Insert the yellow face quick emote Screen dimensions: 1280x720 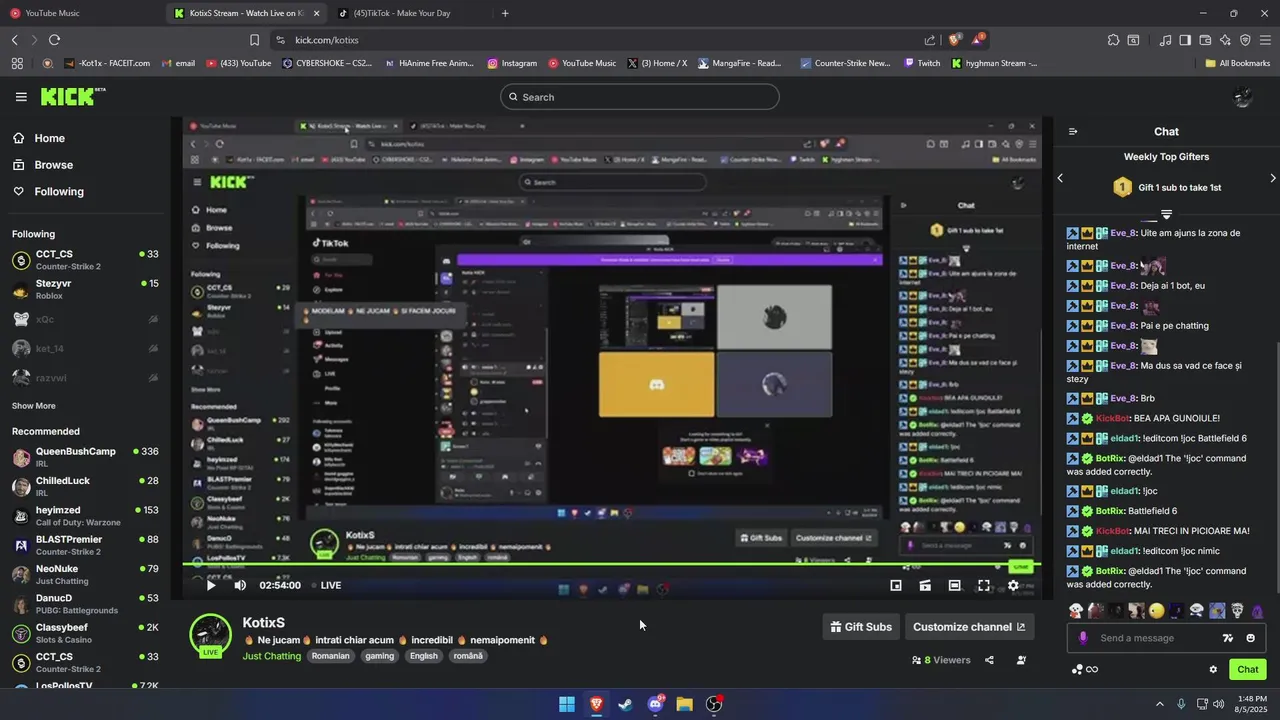click(x=1157, y=611)
